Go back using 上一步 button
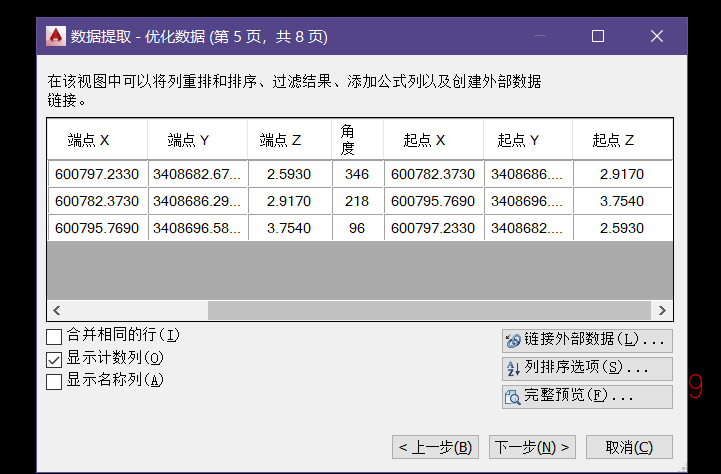Viewport: 721px width, 474px height. pos(434,447)
